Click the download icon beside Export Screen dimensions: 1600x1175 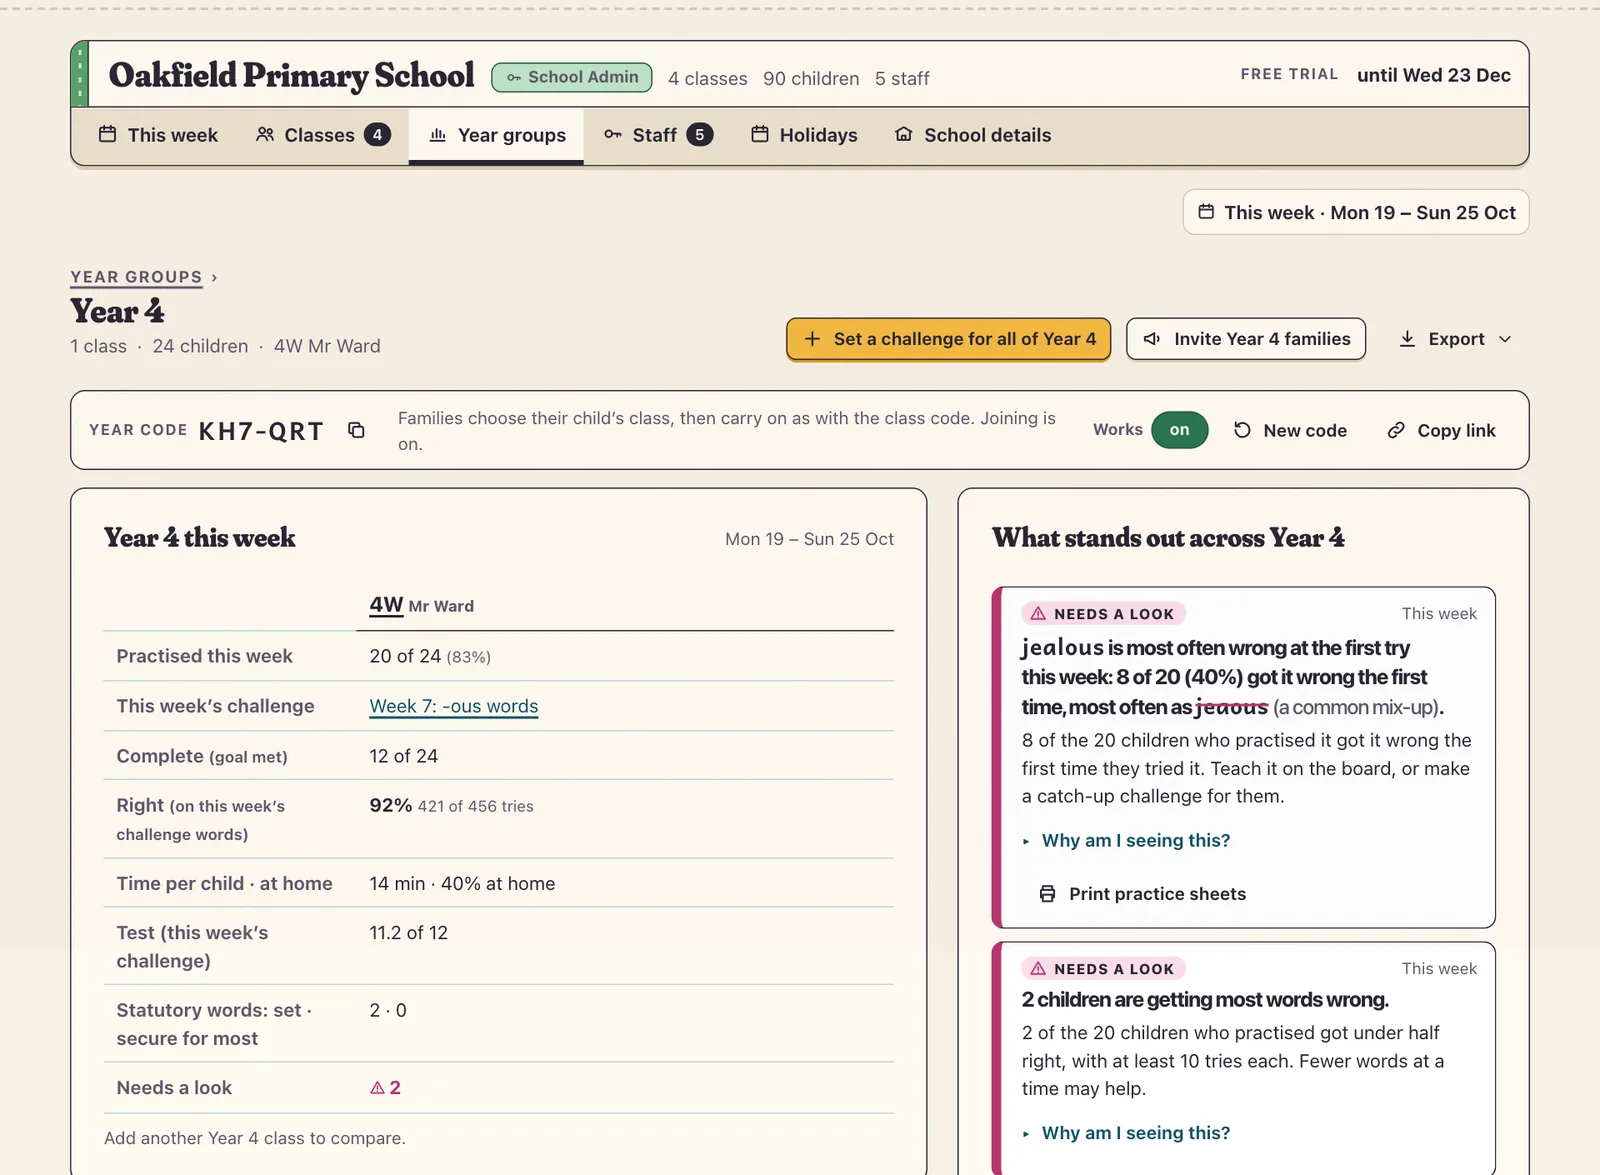1407,339
